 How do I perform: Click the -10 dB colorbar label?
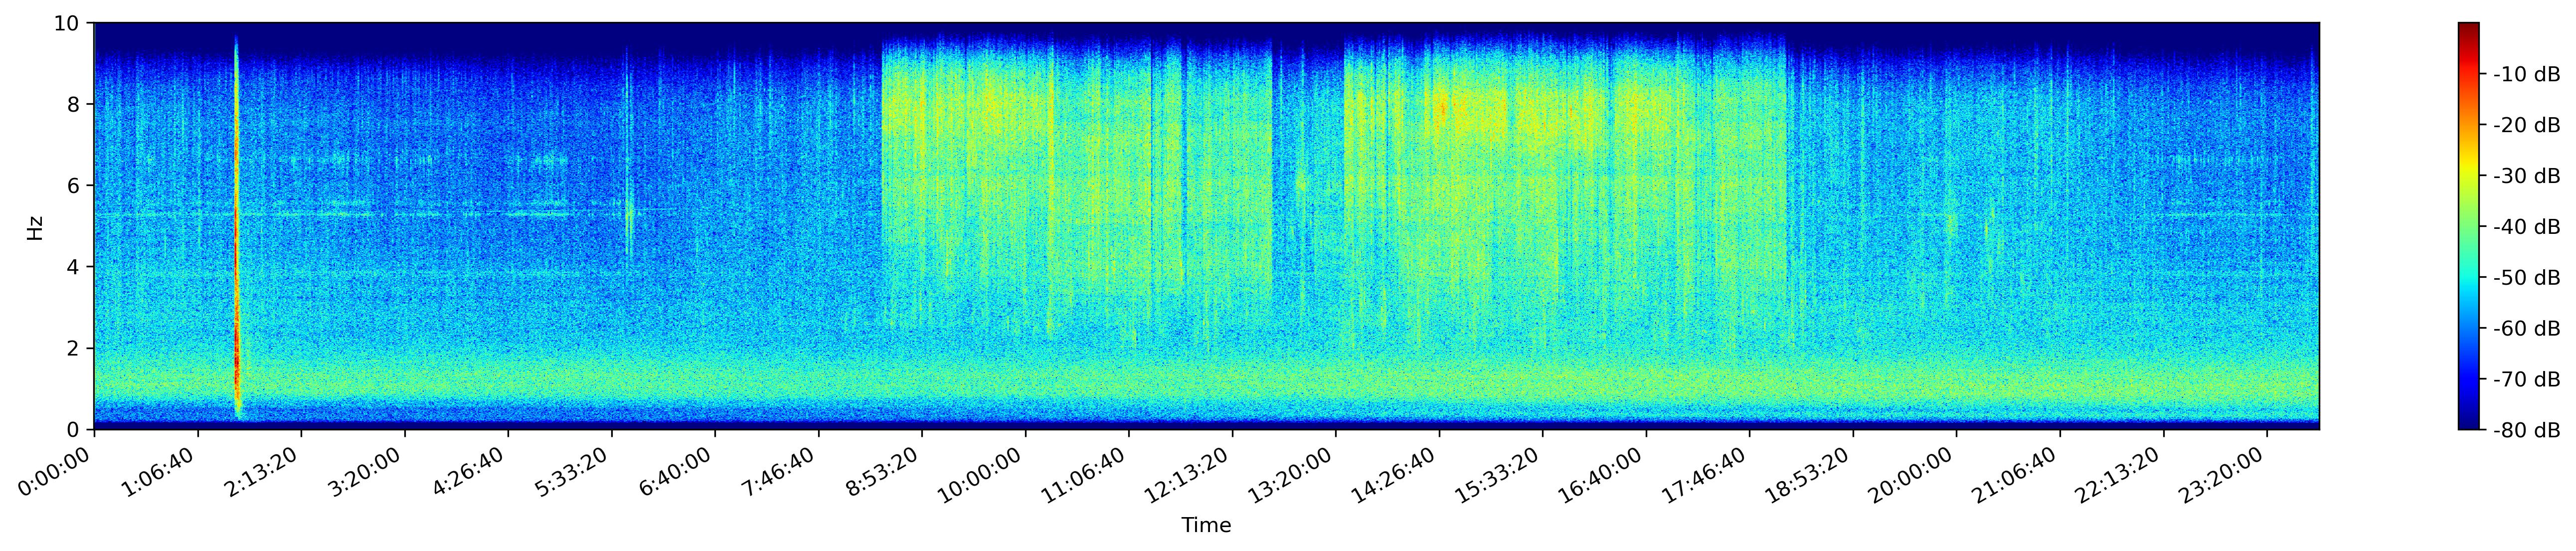point(2526,74)
